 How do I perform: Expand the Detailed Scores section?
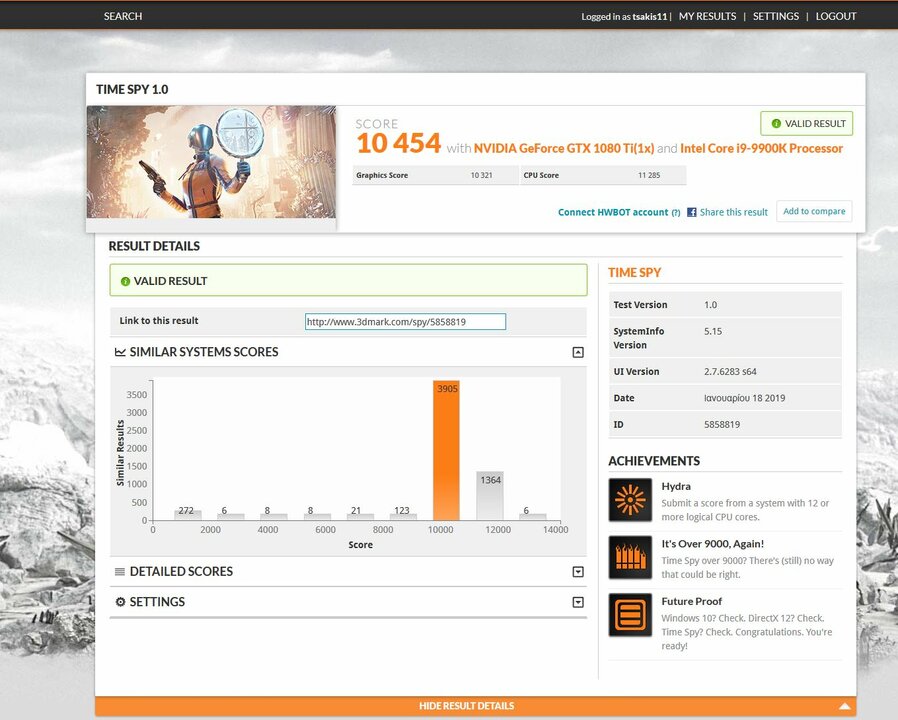coord(578,572)
